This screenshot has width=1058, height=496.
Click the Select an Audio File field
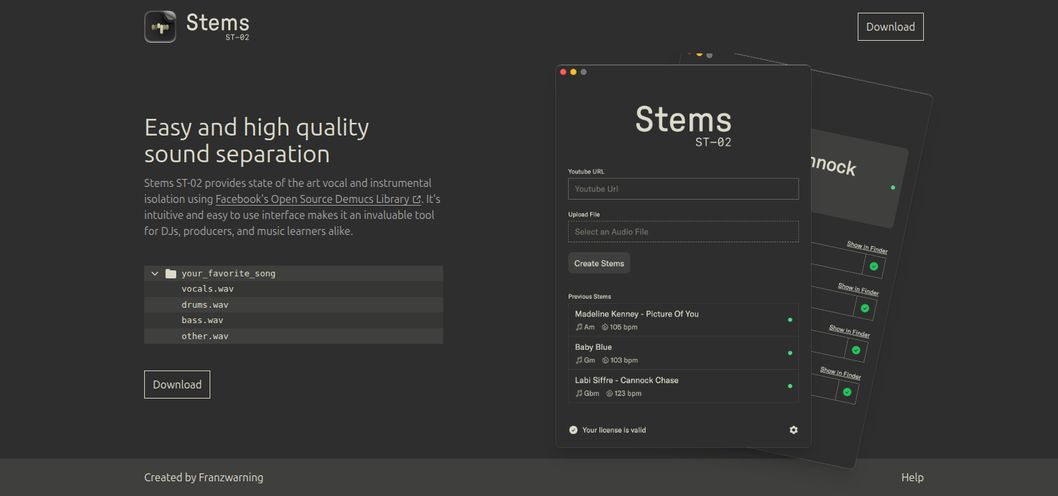[683, 231]
